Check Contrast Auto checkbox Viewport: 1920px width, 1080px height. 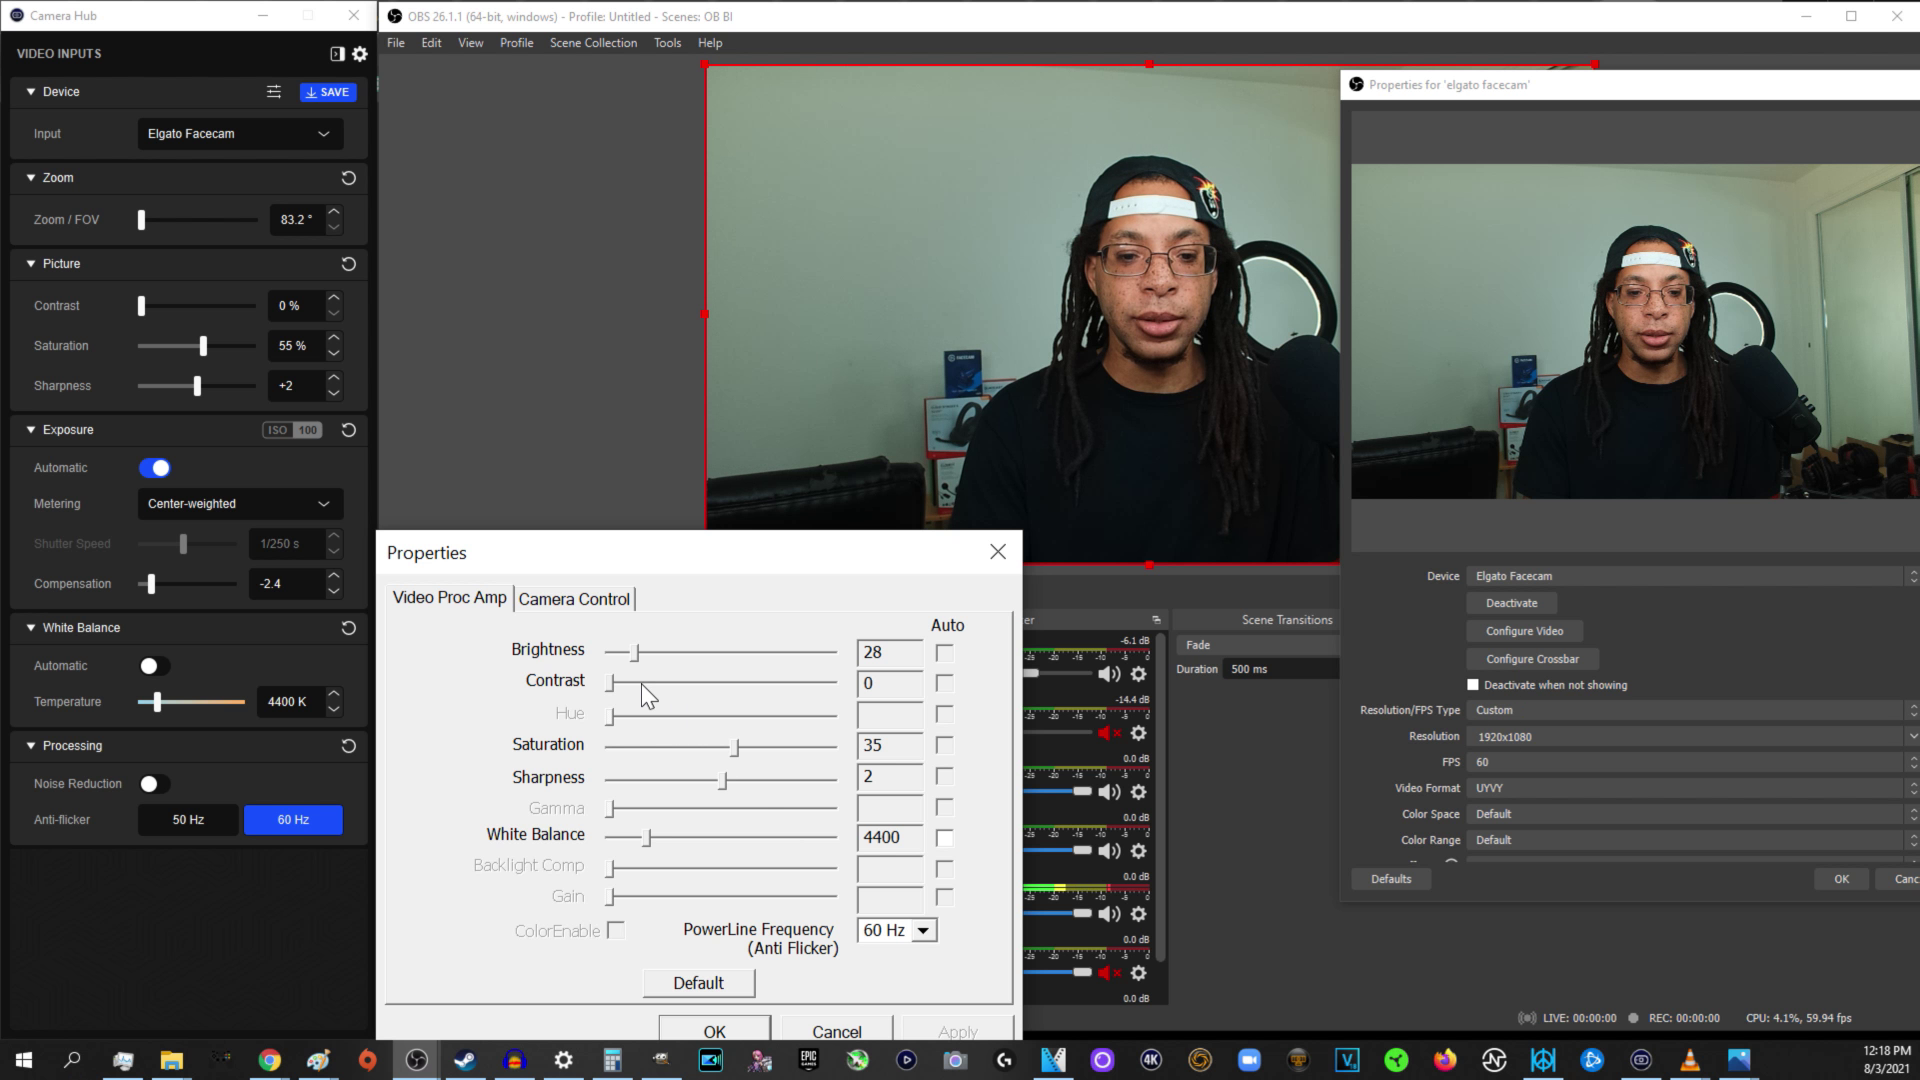click(x=944, y=684)
